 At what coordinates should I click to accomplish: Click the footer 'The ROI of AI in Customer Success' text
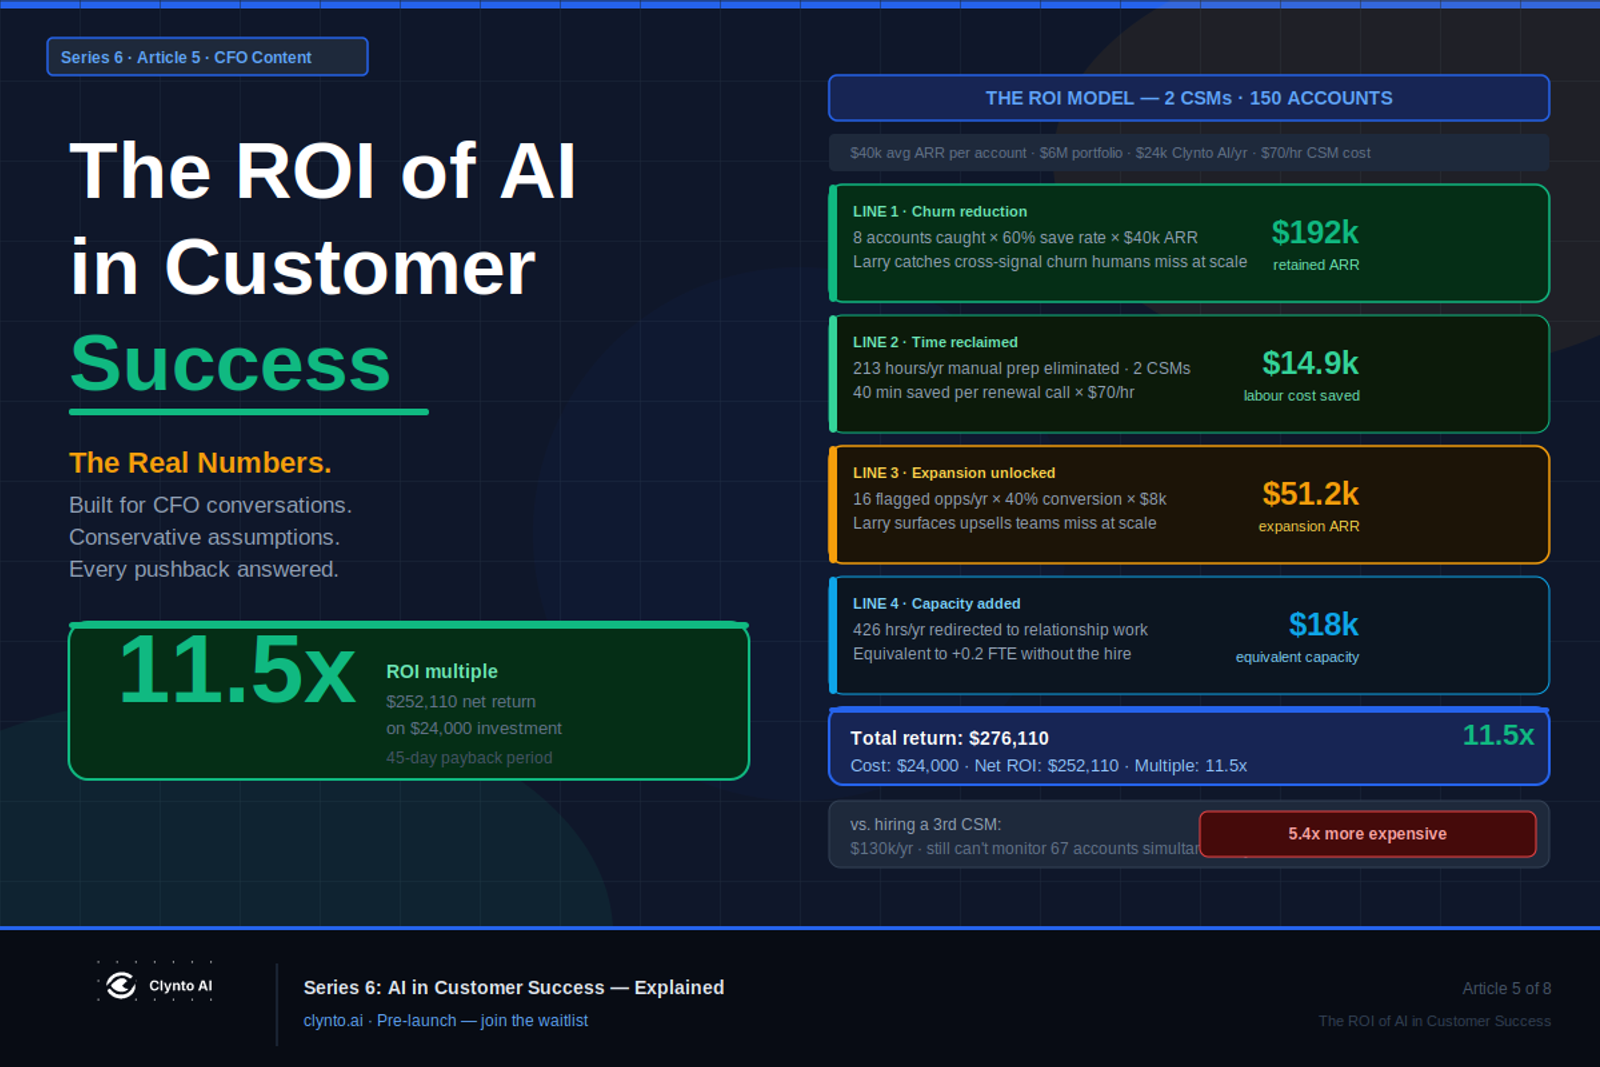[x=1435, y=1021]
